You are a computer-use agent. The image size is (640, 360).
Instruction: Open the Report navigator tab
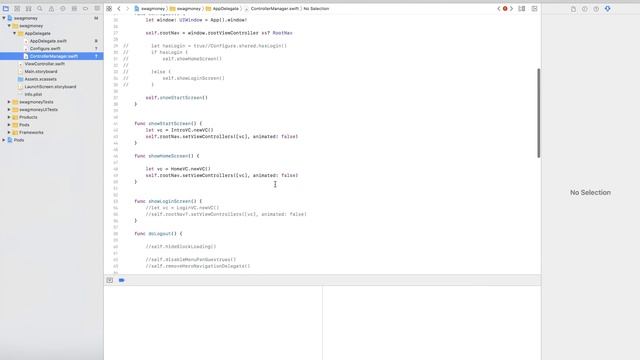tap(97, 9)
